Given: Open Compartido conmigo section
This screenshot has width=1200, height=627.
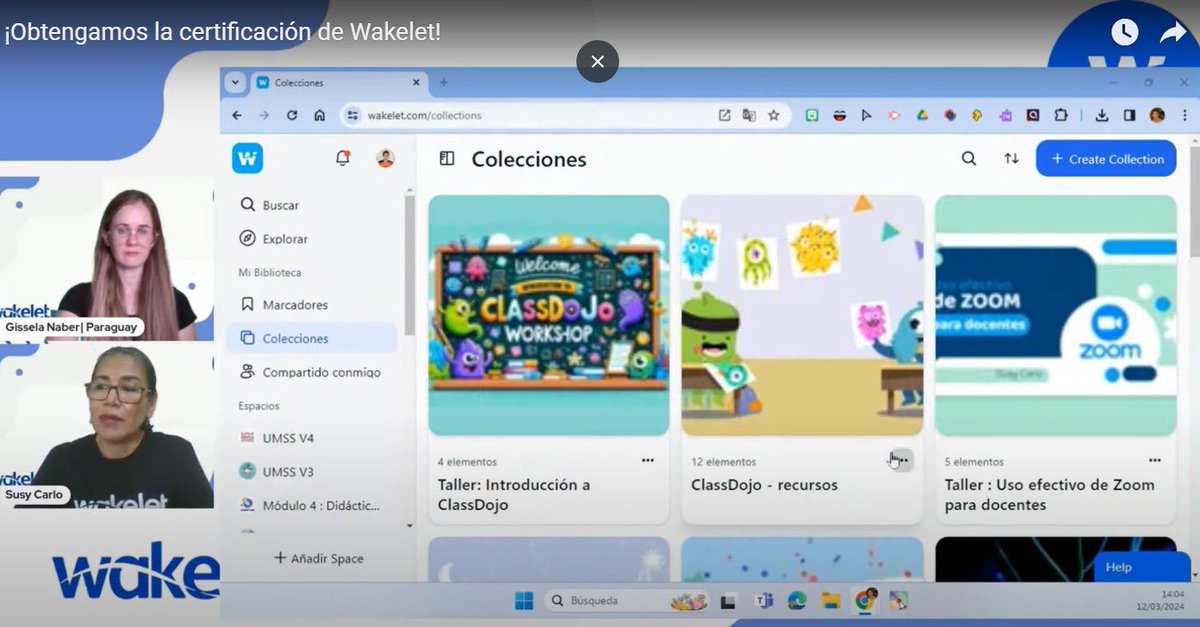Looking at the screenshot, I should [x=314, y=370].
